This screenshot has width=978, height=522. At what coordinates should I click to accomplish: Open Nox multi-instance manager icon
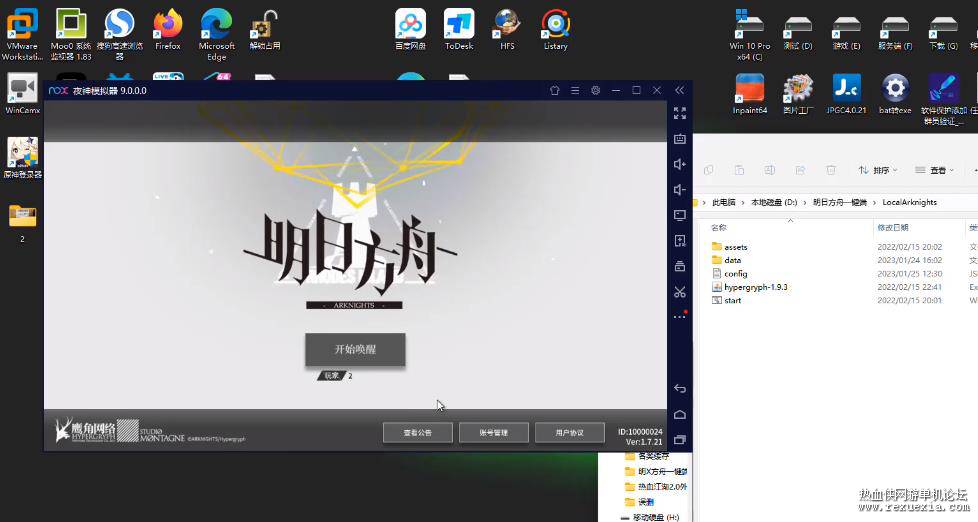tap(680, 266)
